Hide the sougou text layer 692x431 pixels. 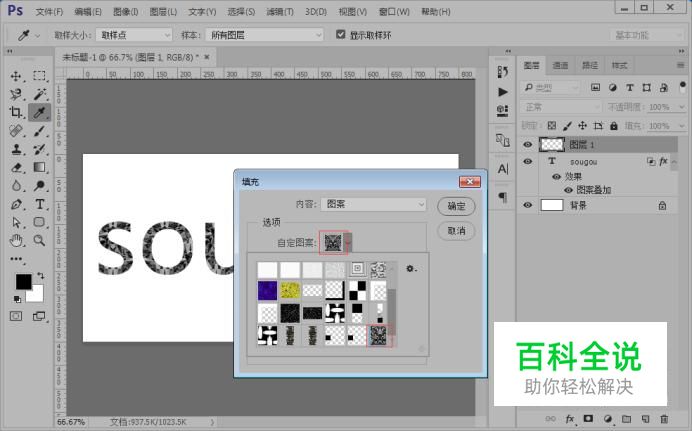[527, 161]
